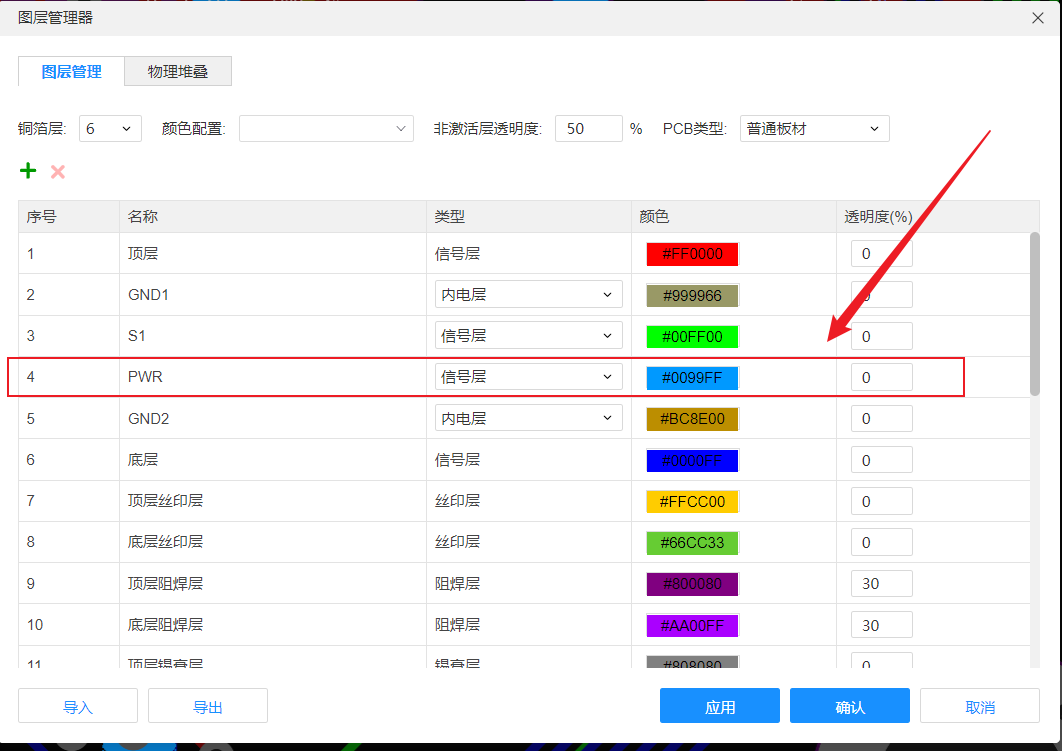Click the 应用 apply button

point(719,706)
